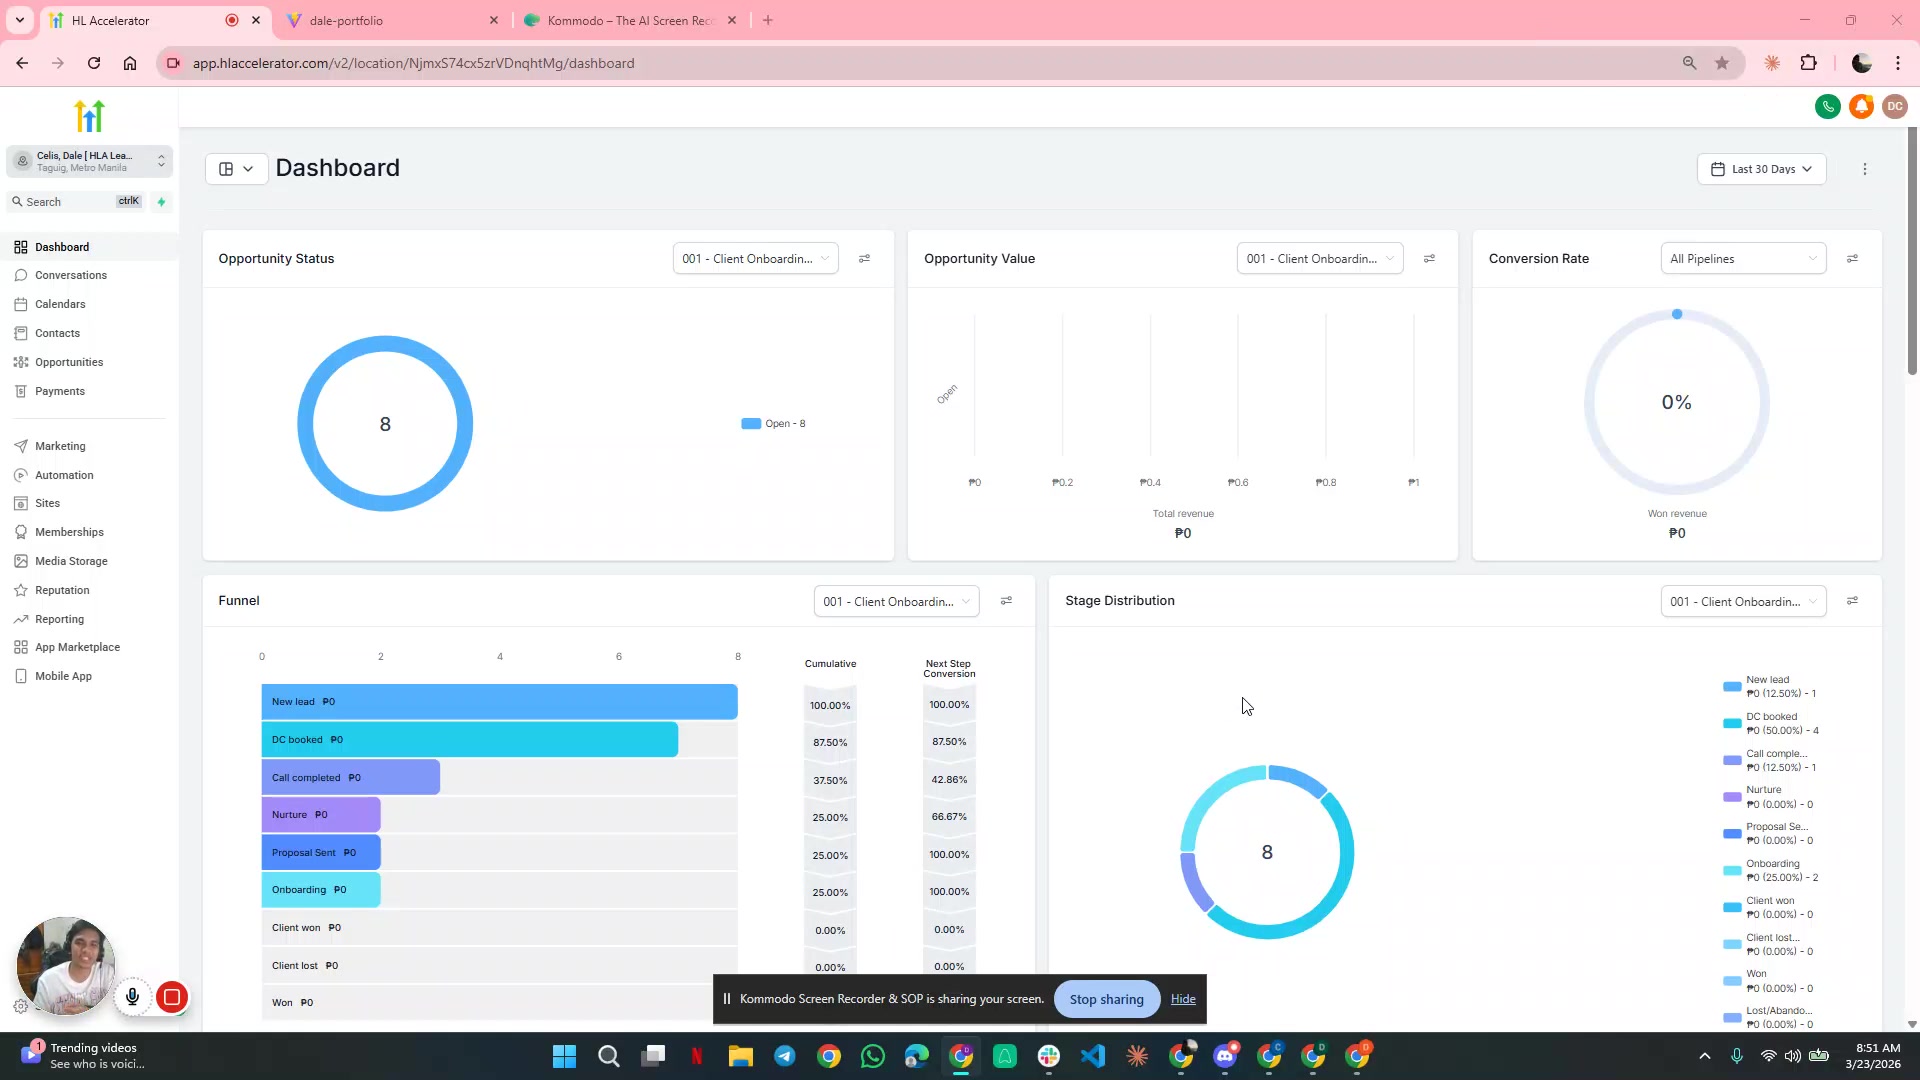Expand the dashboard layout switcher dropdown
The image size is (1920, 1080).
coord(236,169)
